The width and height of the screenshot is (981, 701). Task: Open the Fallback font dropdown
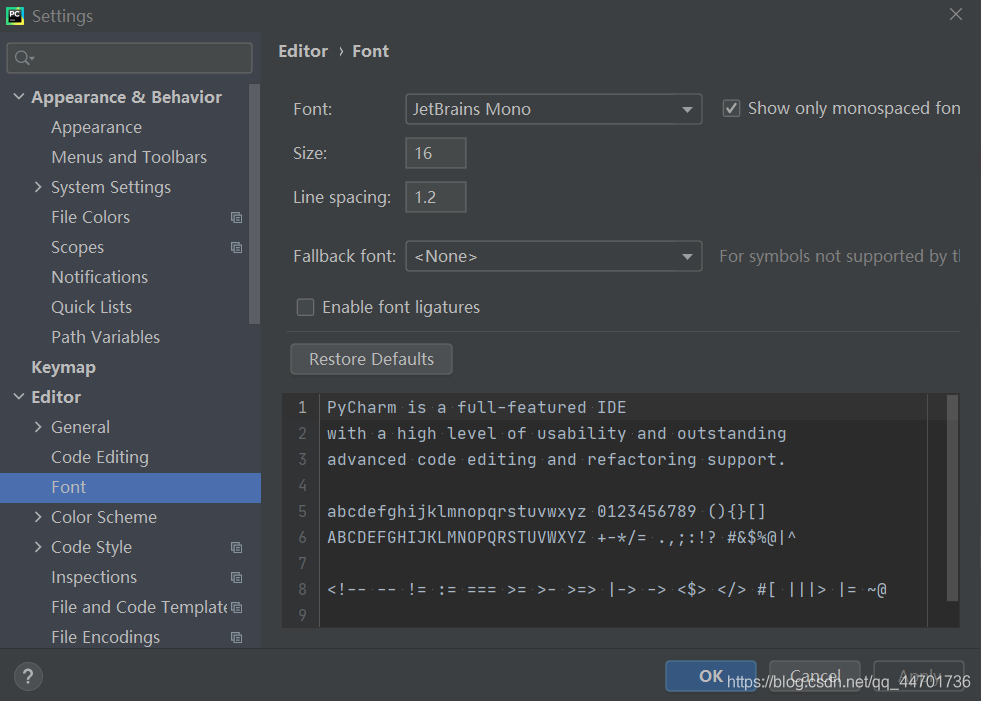point(554,256)
